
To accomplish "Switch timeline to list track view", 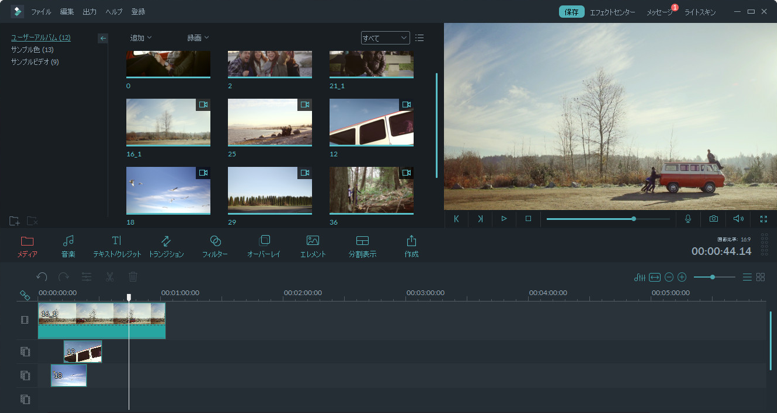I will point(747,277).
